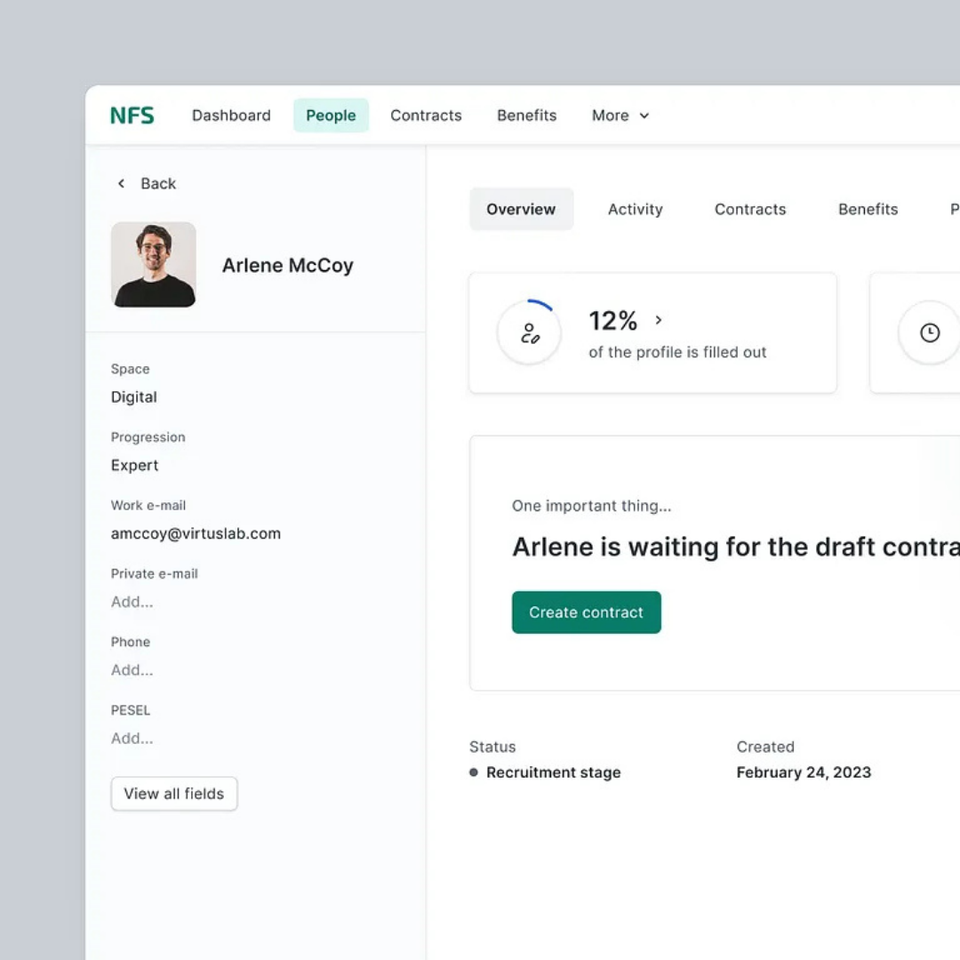Open the Contracts profile tab

coord(750,209)
